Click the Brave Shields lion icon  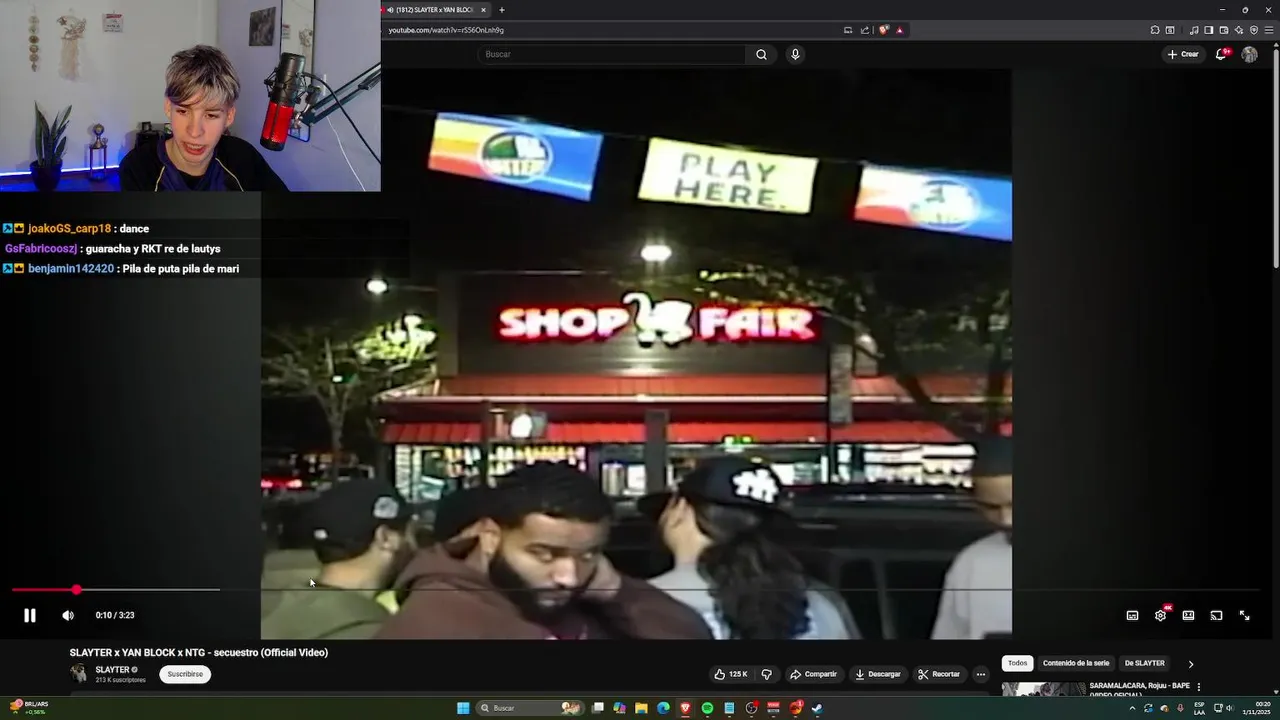[x=884, y=30]
